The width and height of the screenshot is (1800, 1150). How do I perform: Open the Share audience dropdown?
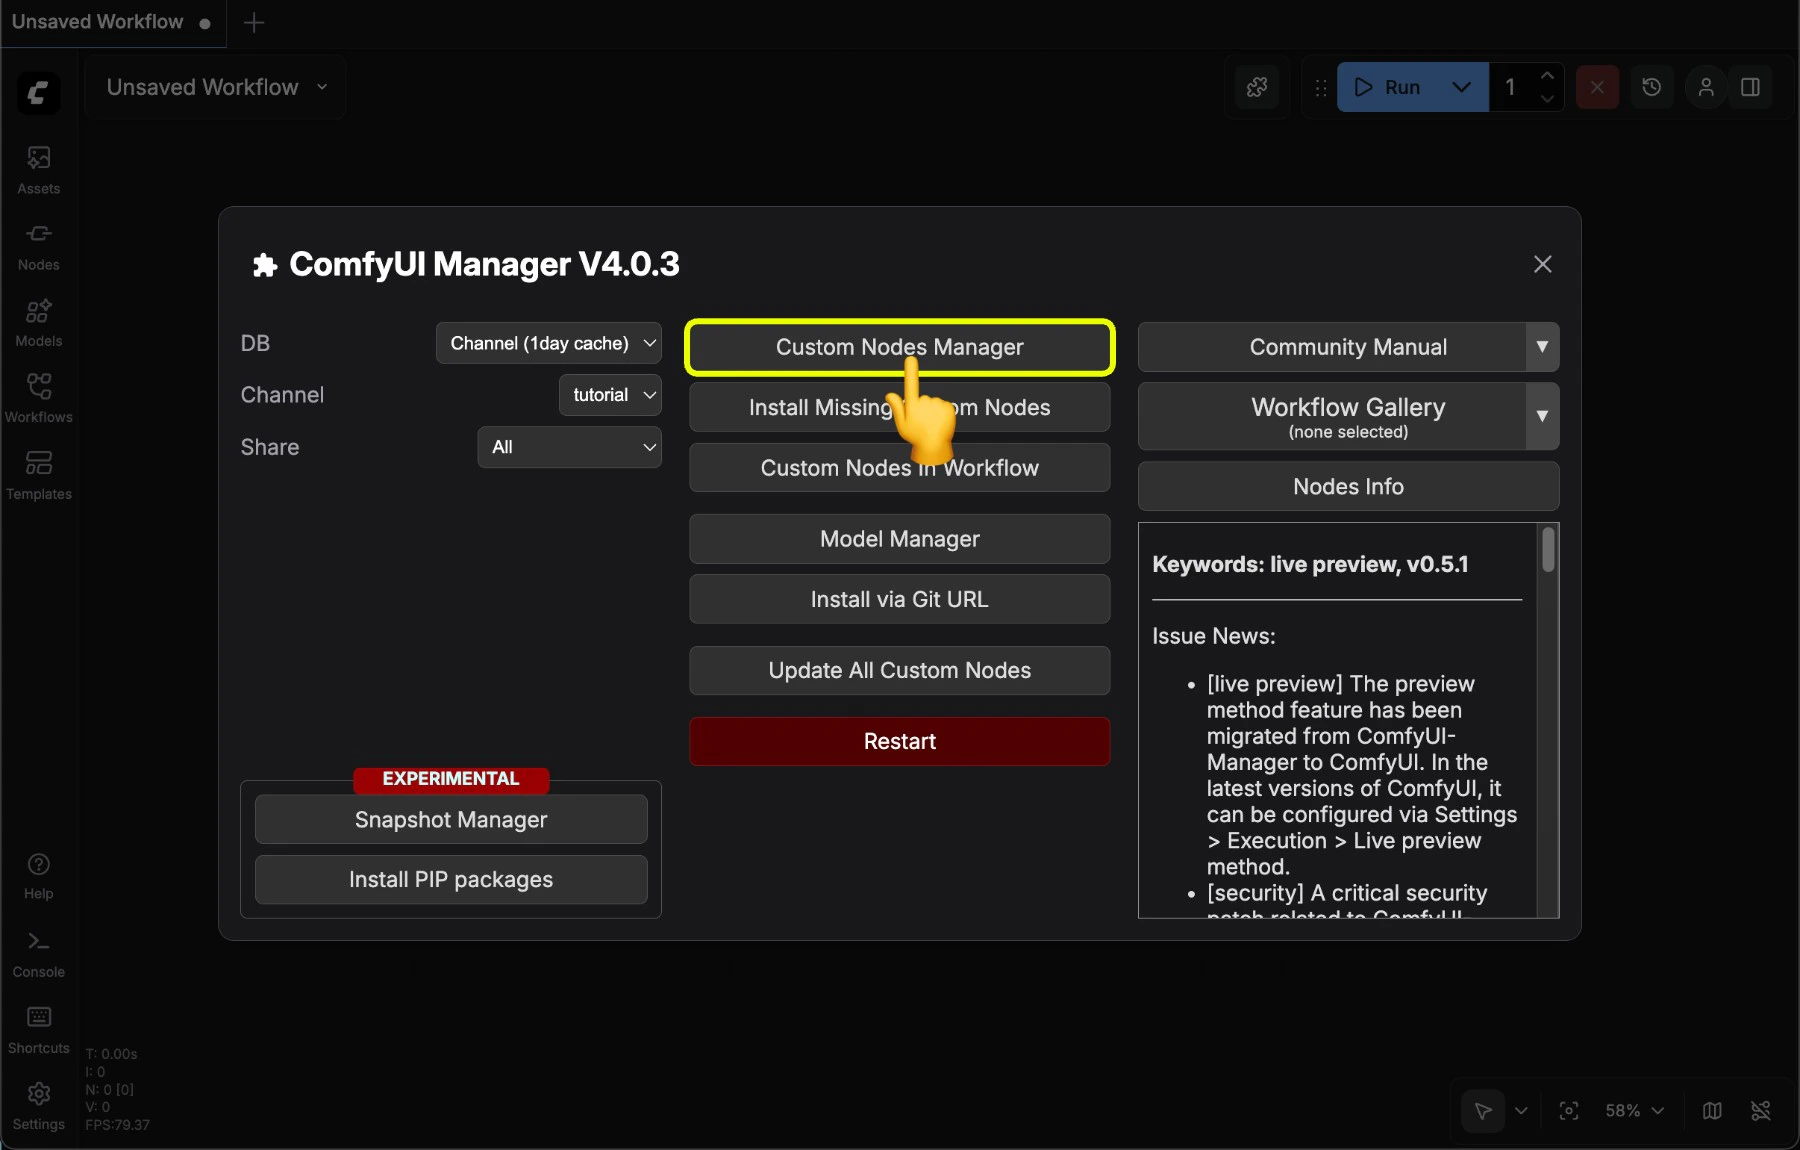[569, 447]
